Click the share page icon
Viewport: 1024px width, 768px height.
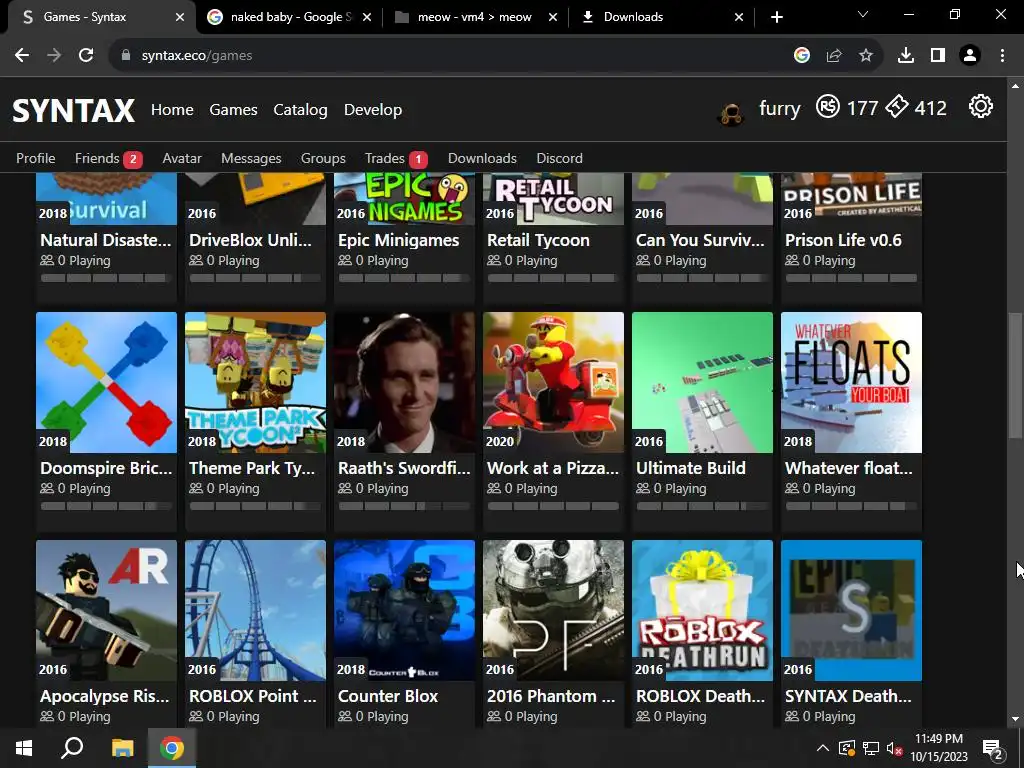(x=834, y=56)
